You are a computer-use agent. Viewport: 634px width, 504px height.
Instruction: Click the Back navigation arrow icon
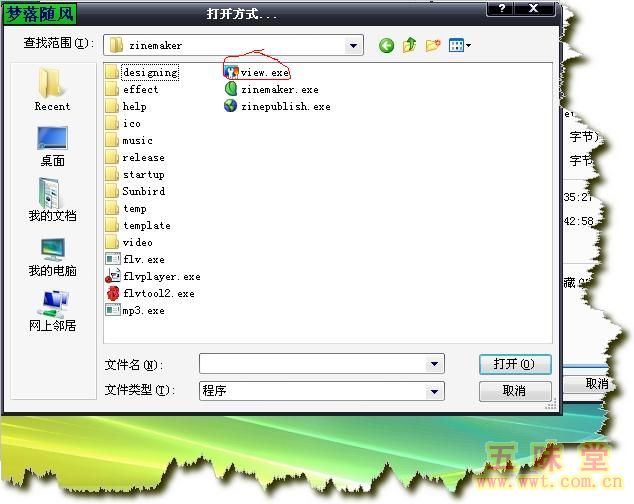[386, 45]
